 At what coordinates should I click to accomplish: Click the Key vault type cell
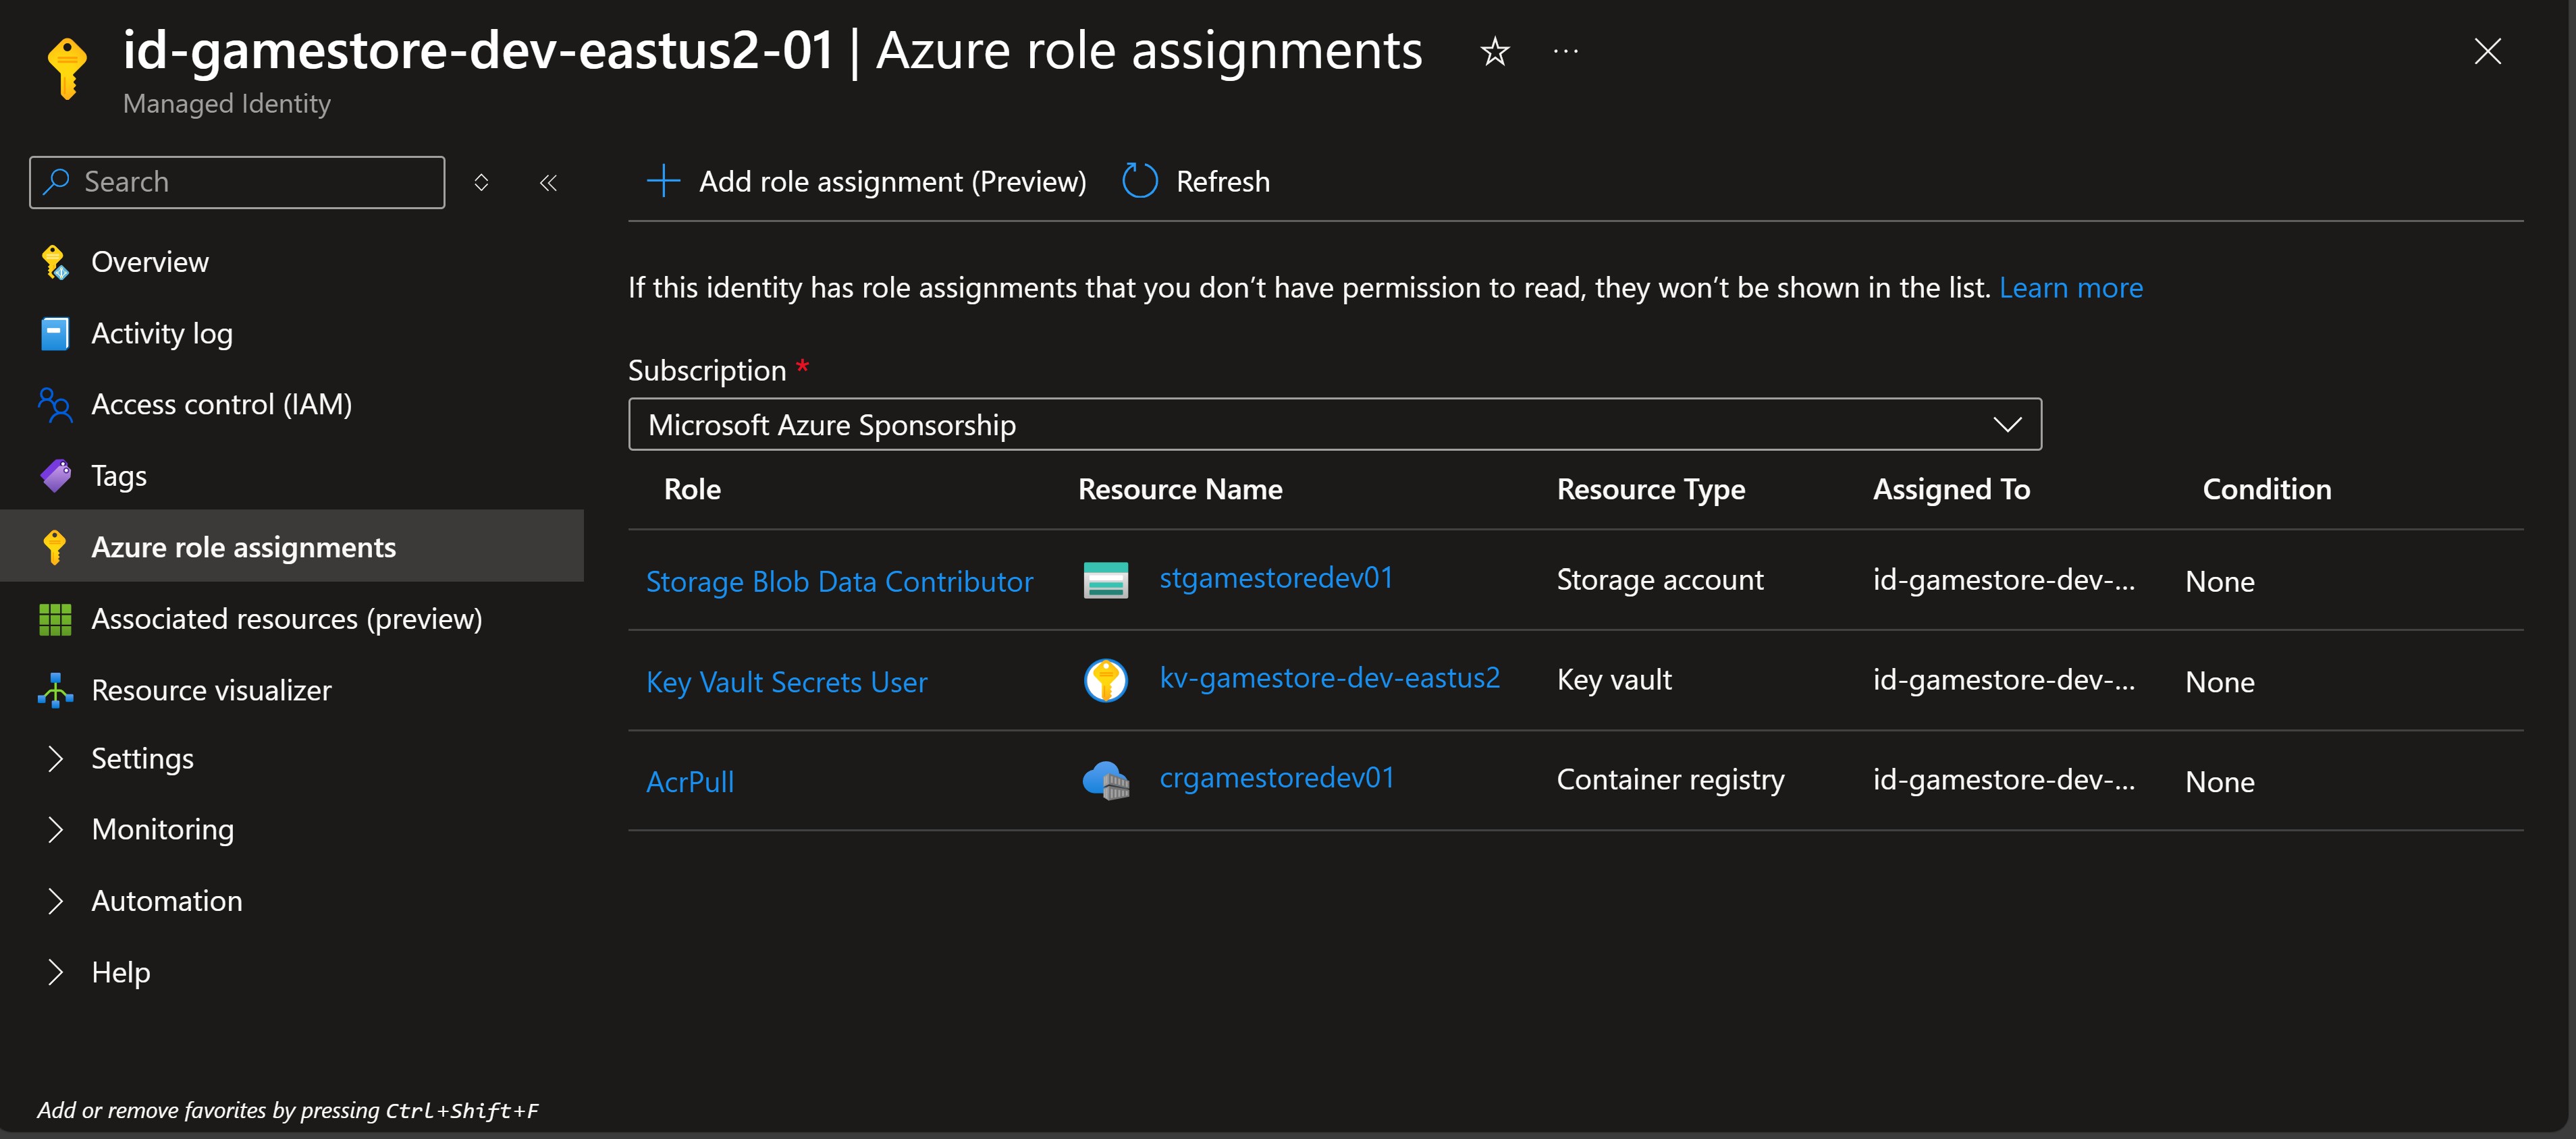click(x=1614, y=680)
